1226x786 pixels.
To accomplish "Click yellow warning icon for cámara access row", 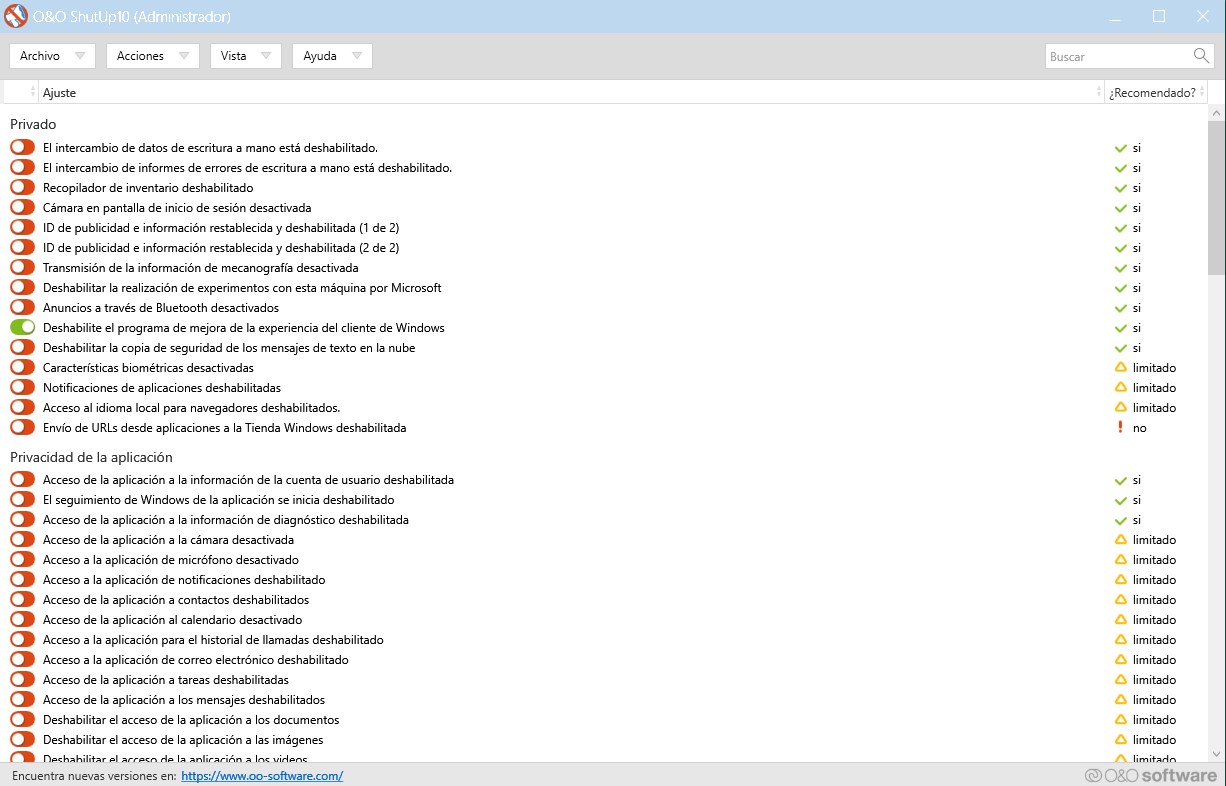I will (1121, 539).
